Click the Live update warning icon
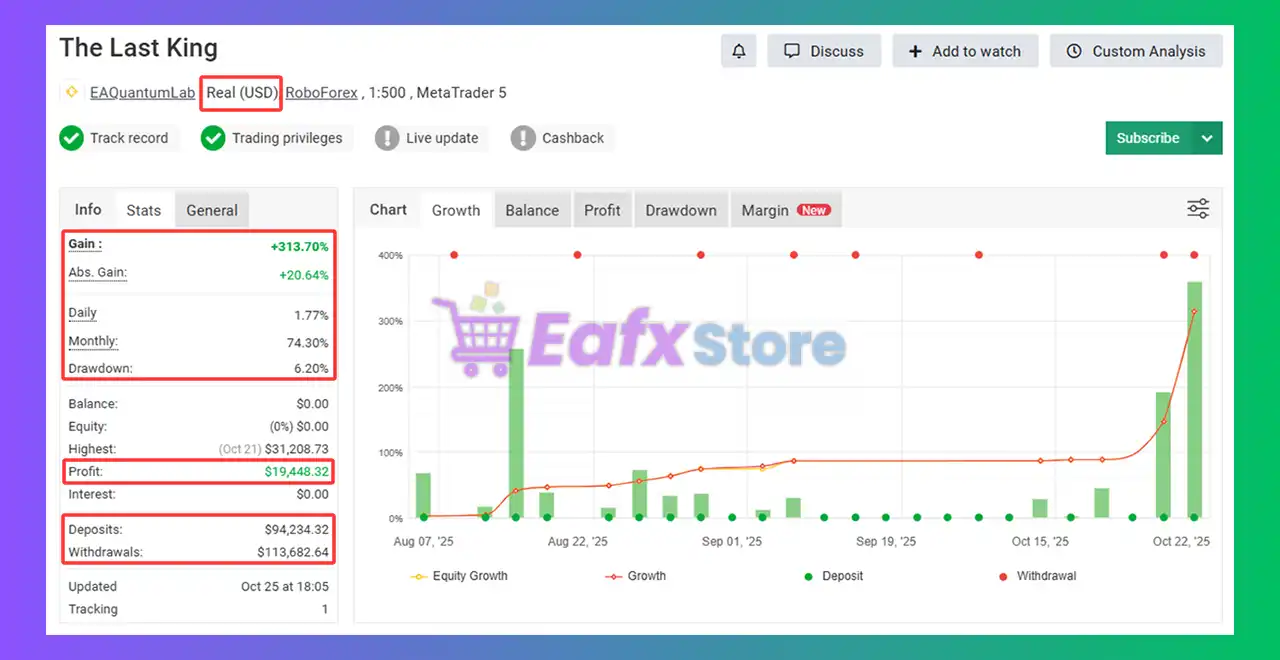 pos(387,138)
